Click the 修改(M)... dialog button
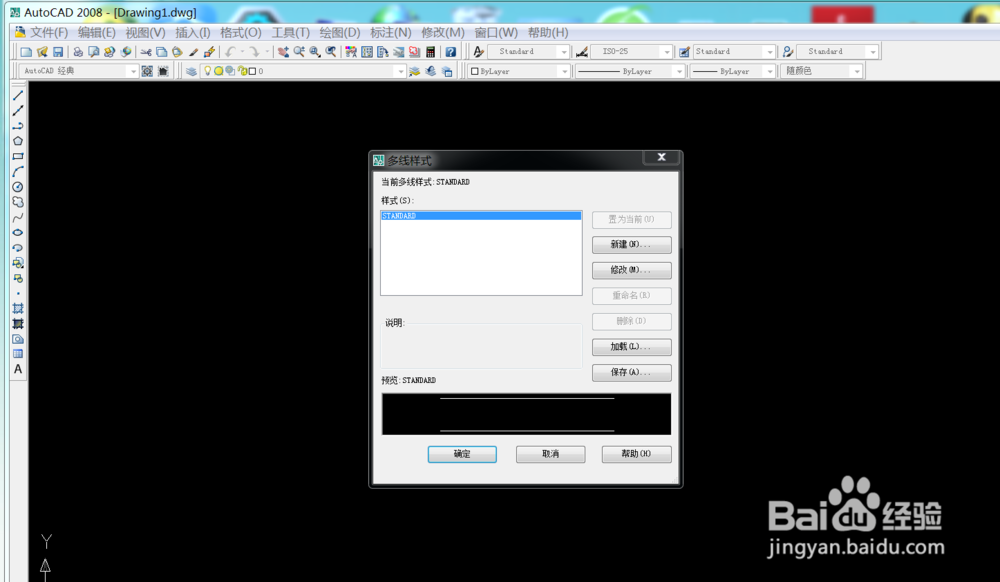This screenshot has width=1000, height=582. [x=631, y=270]
